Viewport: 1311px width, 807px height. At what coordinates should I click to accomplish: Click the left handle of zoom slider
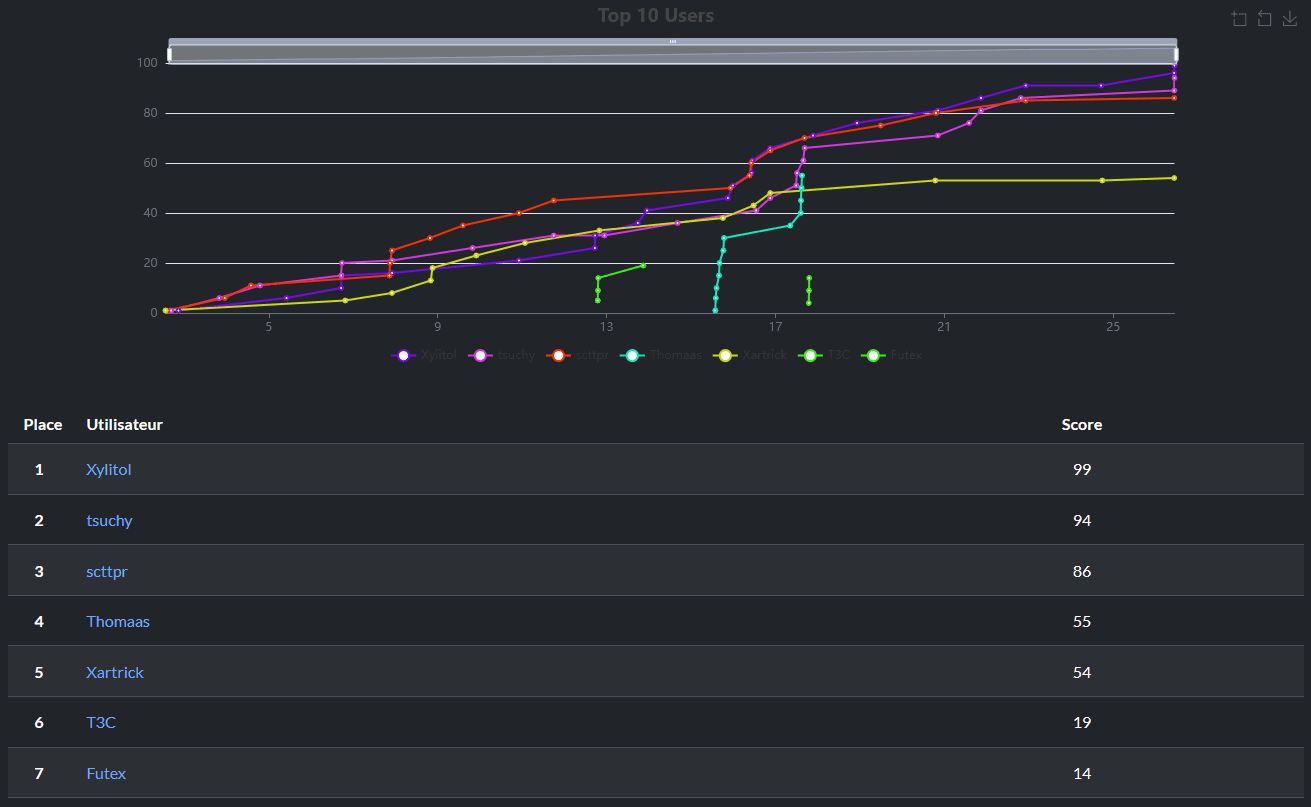[169, 54]
